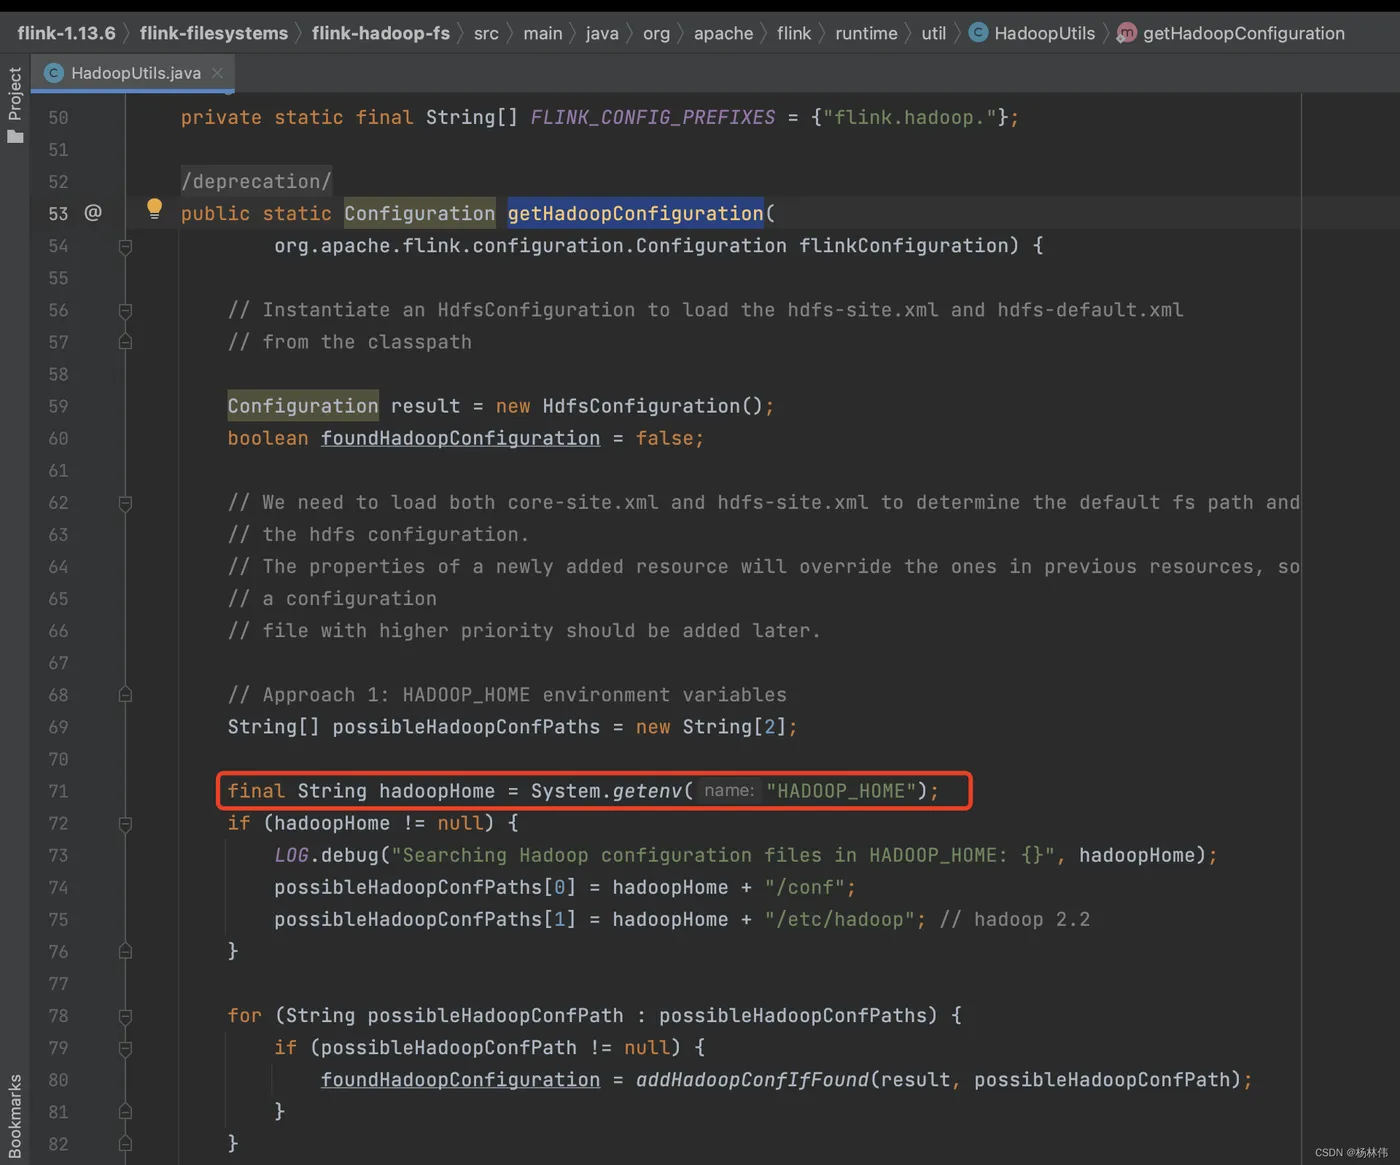Click the Java file icon on the tab
This screenshot has width=1400, height=1165.
click(x=54, y=73)
